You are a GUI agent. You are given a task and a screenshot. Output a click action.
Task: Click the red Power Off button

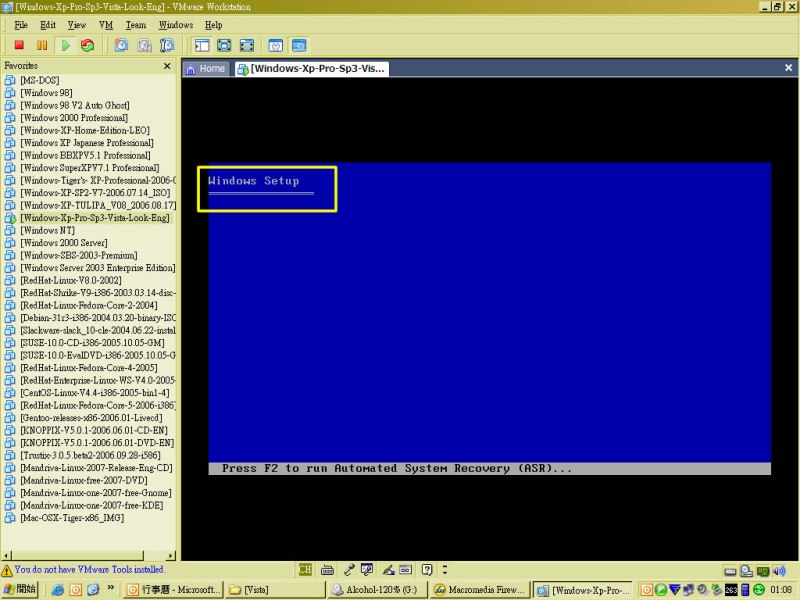point(19,45)
